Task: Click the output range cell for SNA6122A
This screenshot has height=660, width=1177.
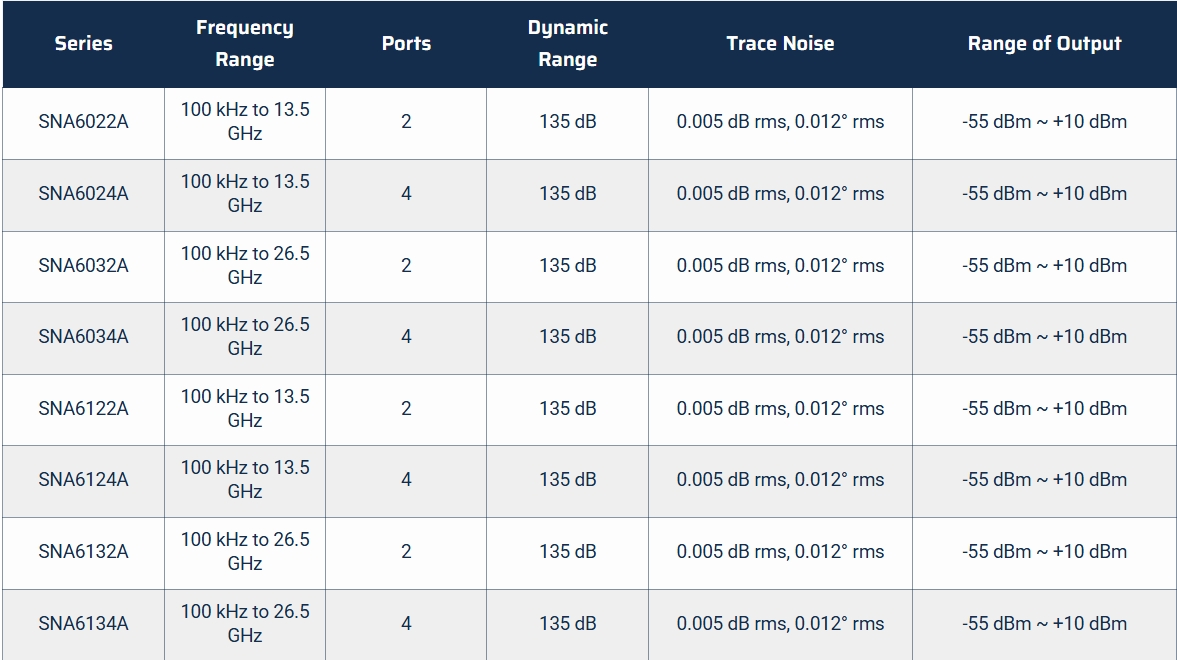Action: pos(1044,408)
